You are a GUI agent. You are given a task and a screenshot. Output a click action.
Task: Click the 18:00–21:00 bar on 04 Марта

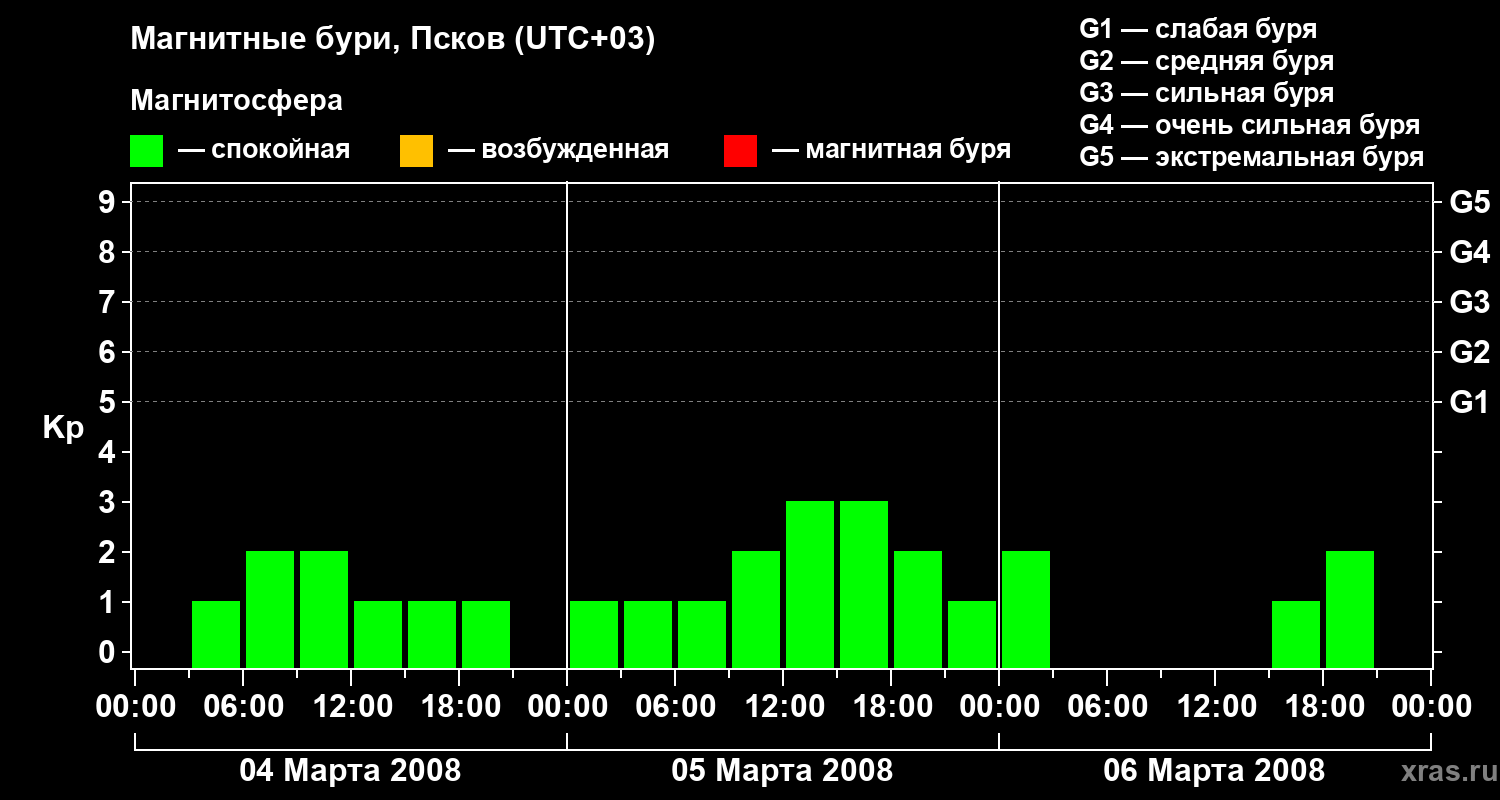(x=486, y=634)
